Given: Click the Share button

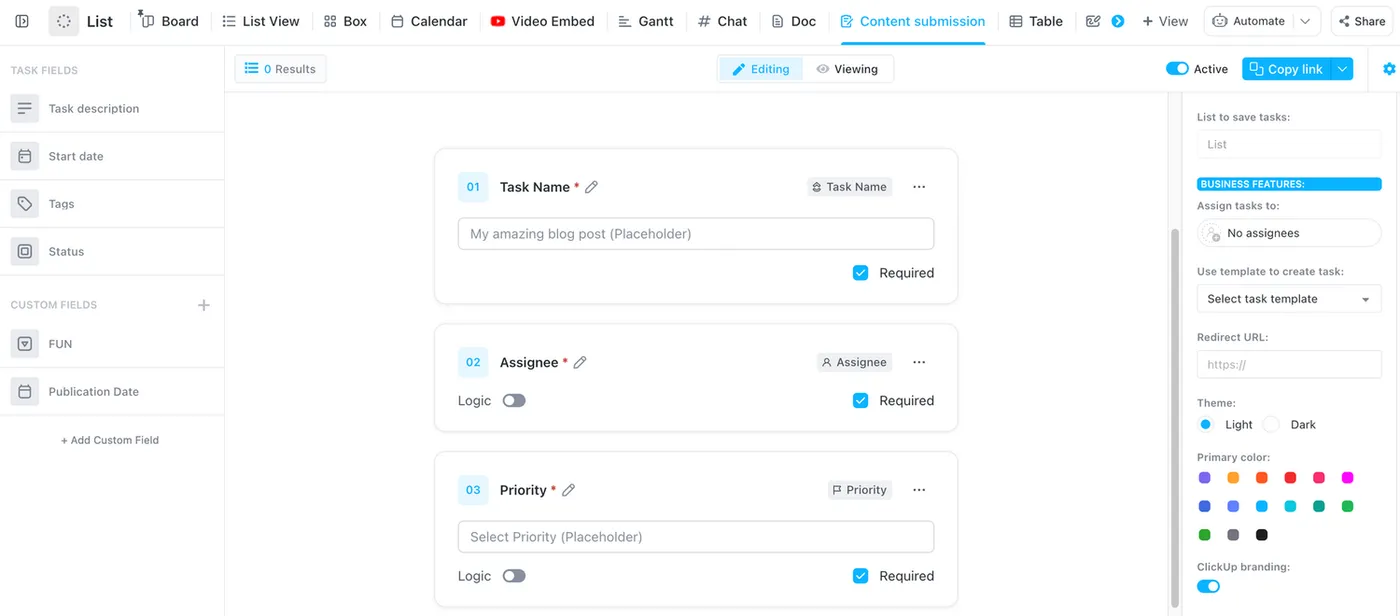Looking at the screenshot, I should (x=1361, y=21).
